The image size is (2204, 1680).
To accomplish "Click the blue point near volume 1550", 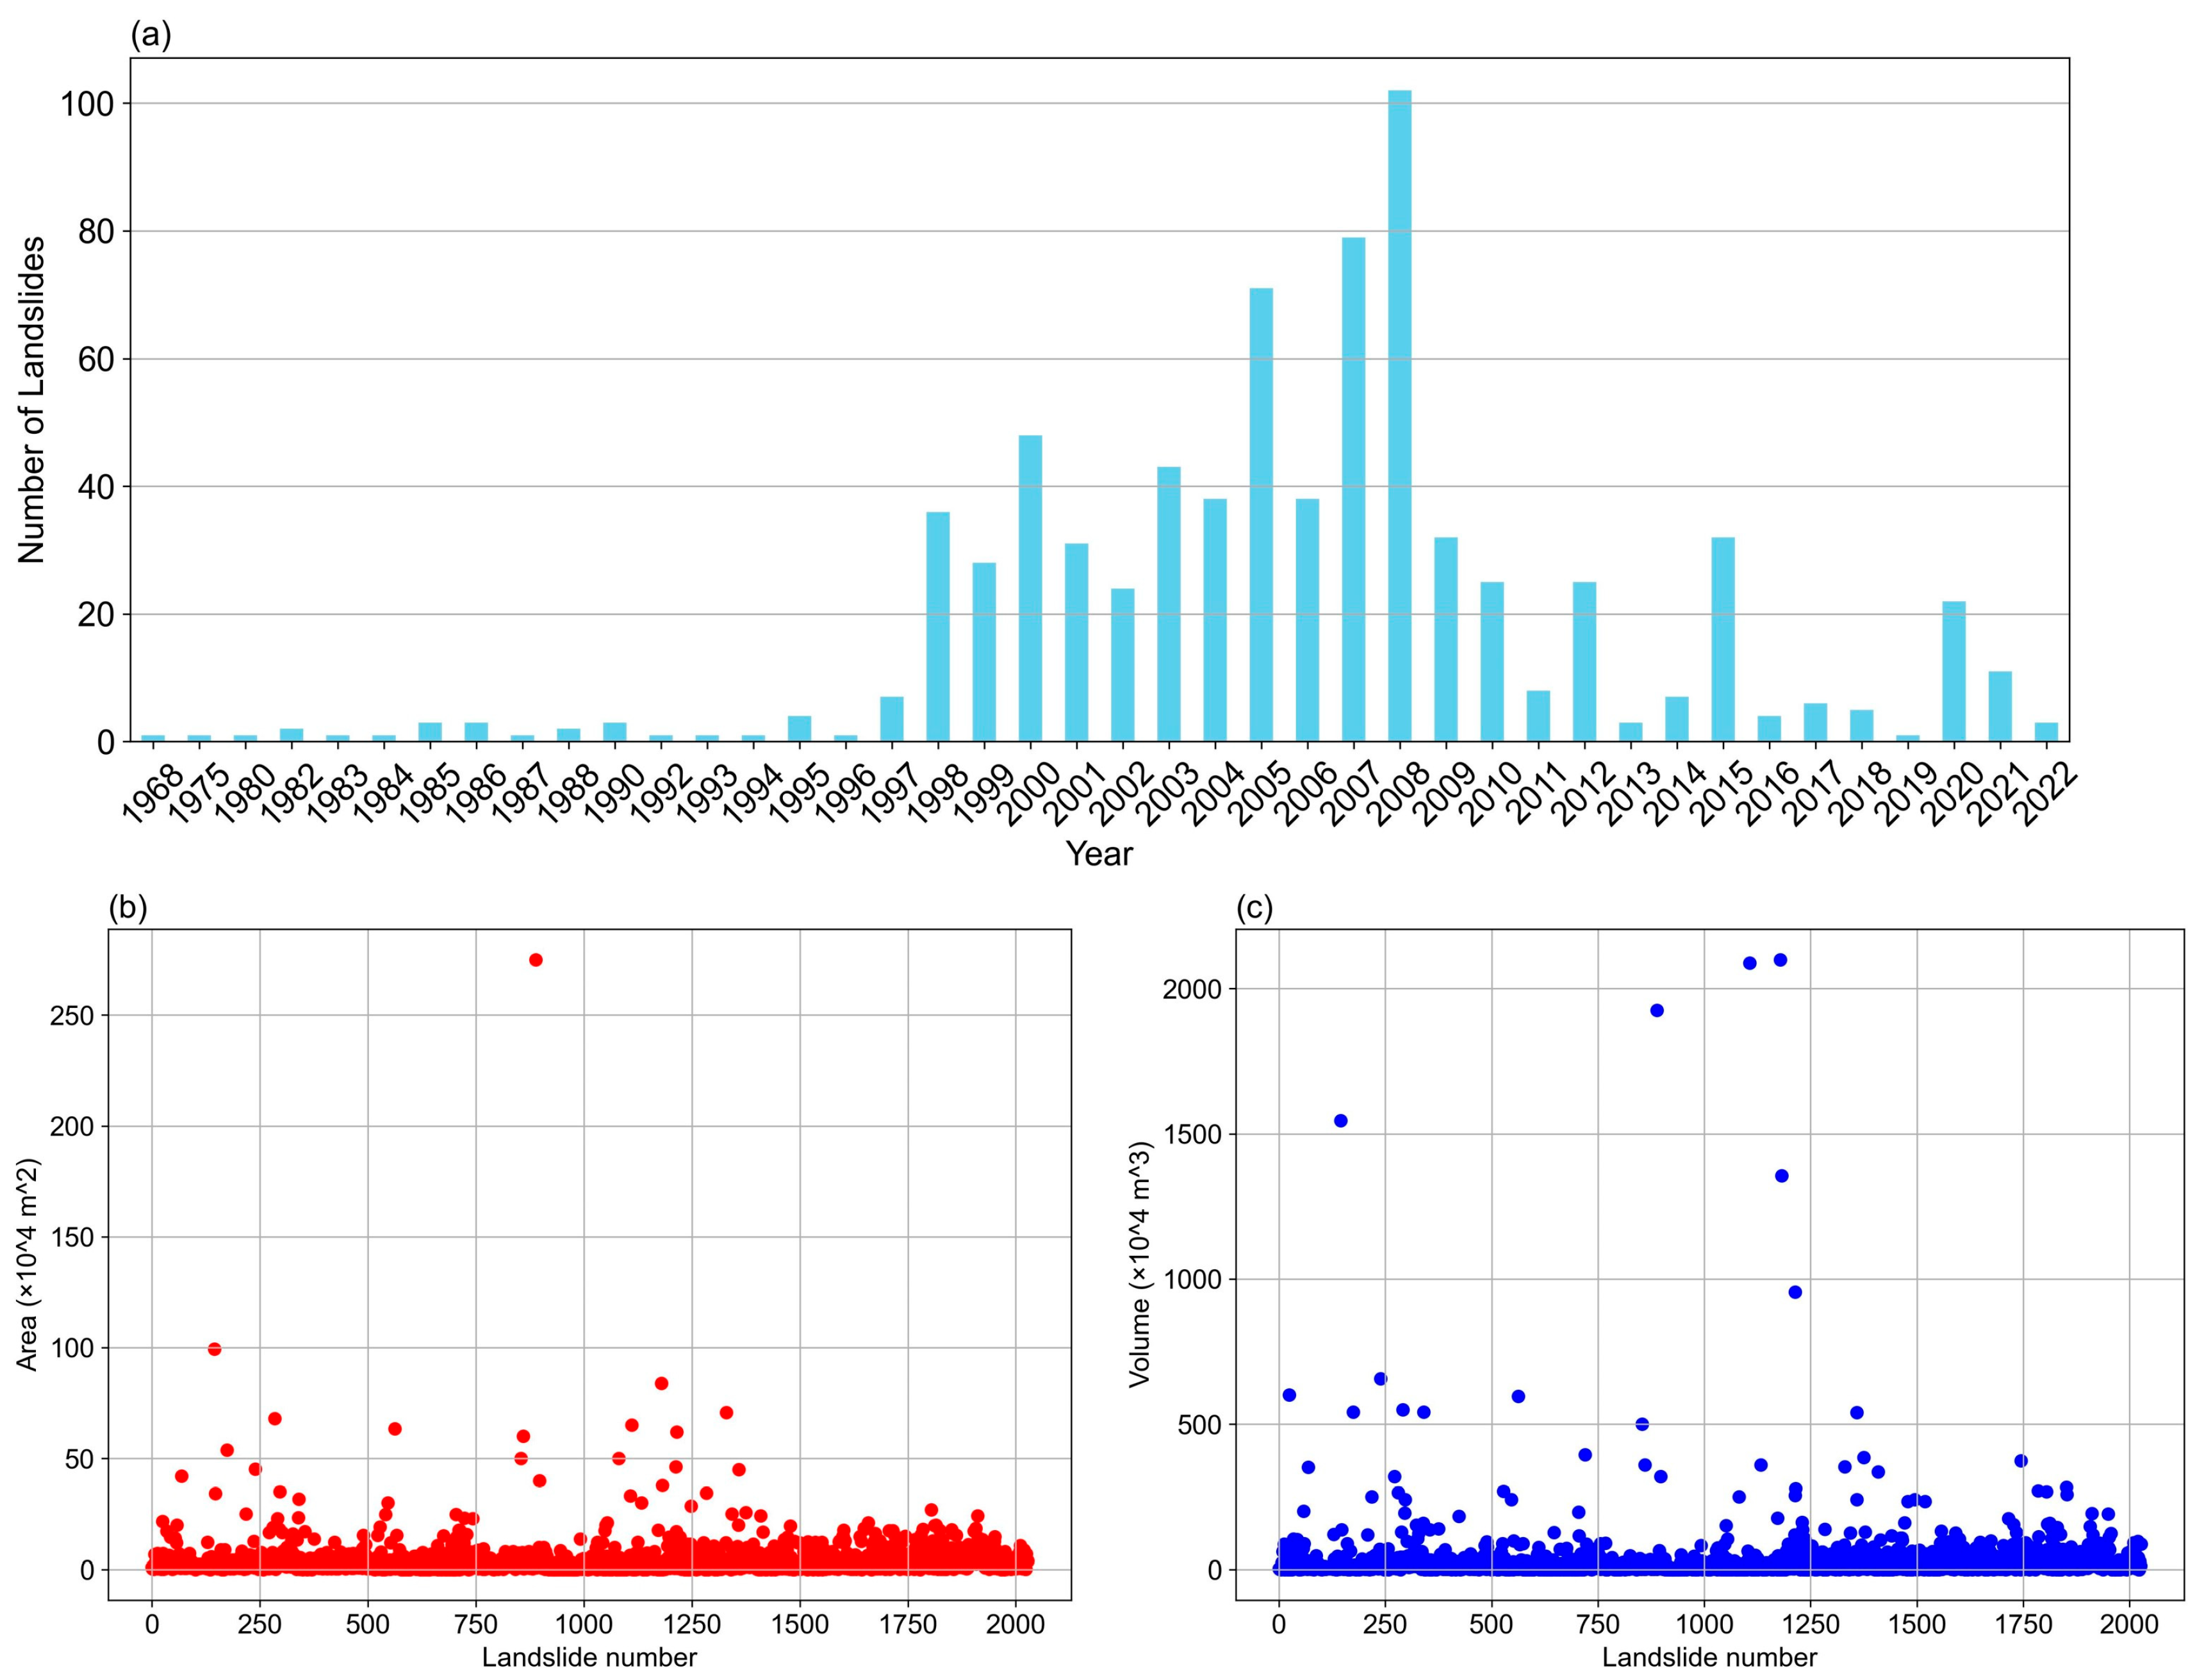I will [1341, 1121].
